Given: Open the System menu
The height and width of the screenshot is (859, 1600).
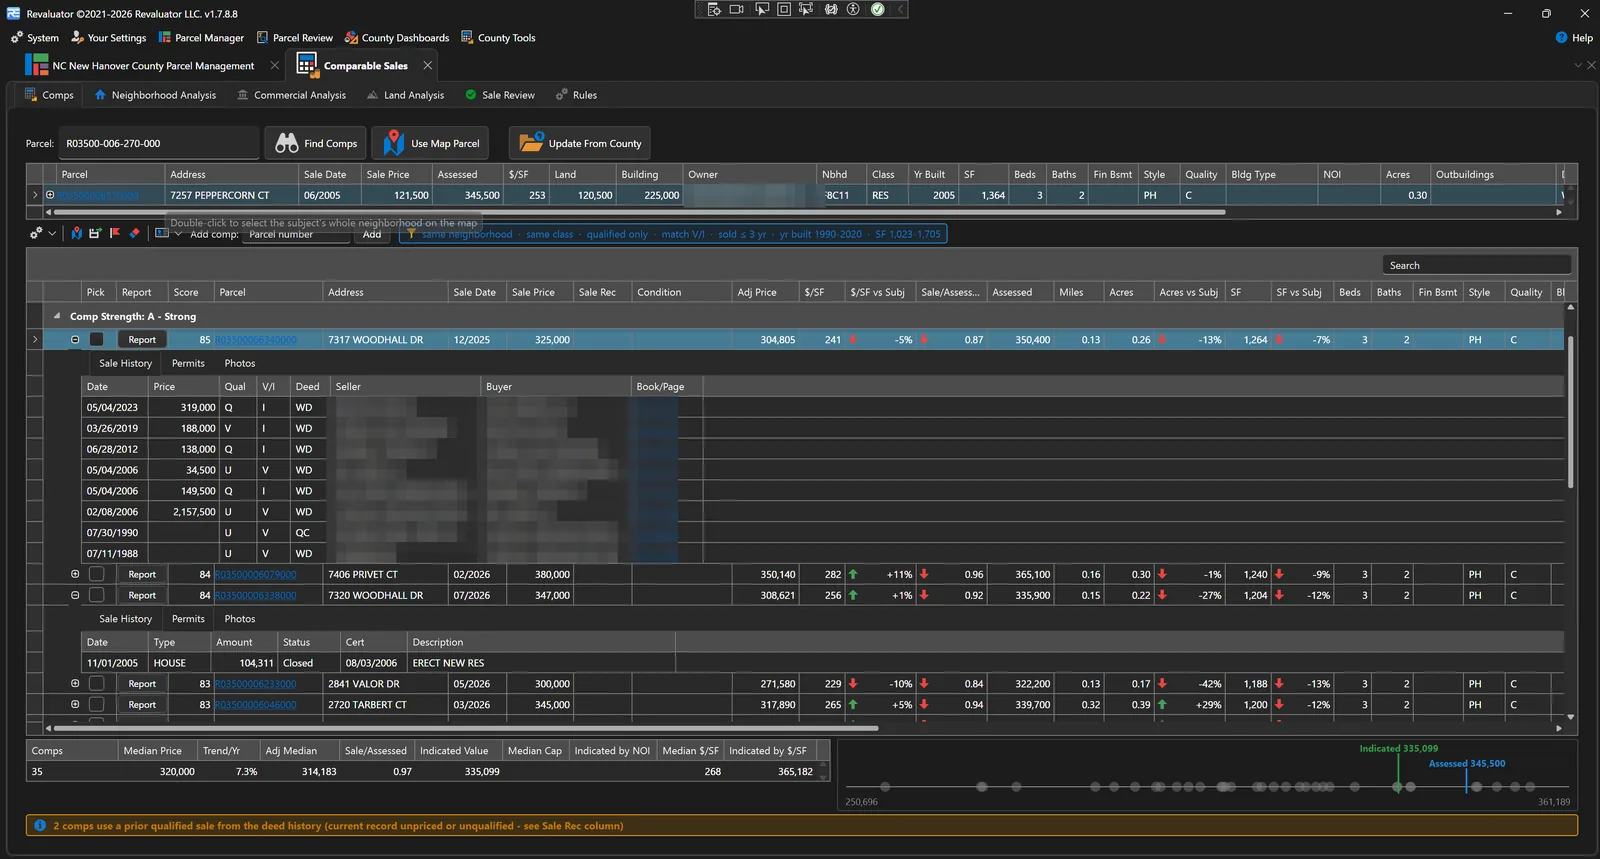Looking at the screenshot, I should pyautogui.click(x=35, y=38).
